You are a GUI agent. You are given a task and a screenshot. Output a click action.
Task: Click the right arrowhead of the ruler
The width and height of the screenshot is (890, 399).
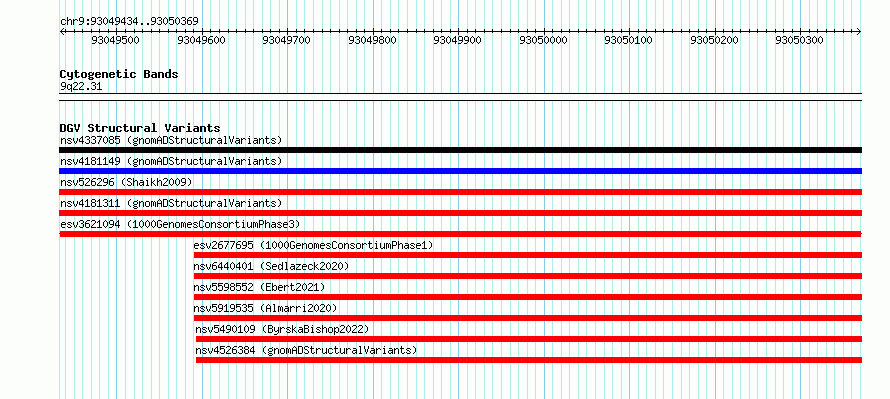coord(859,31)
